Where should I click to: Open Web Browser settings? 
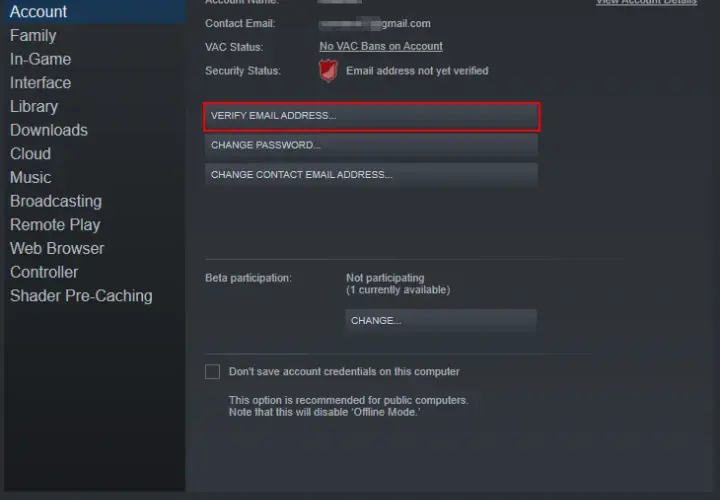coord(57,248)
